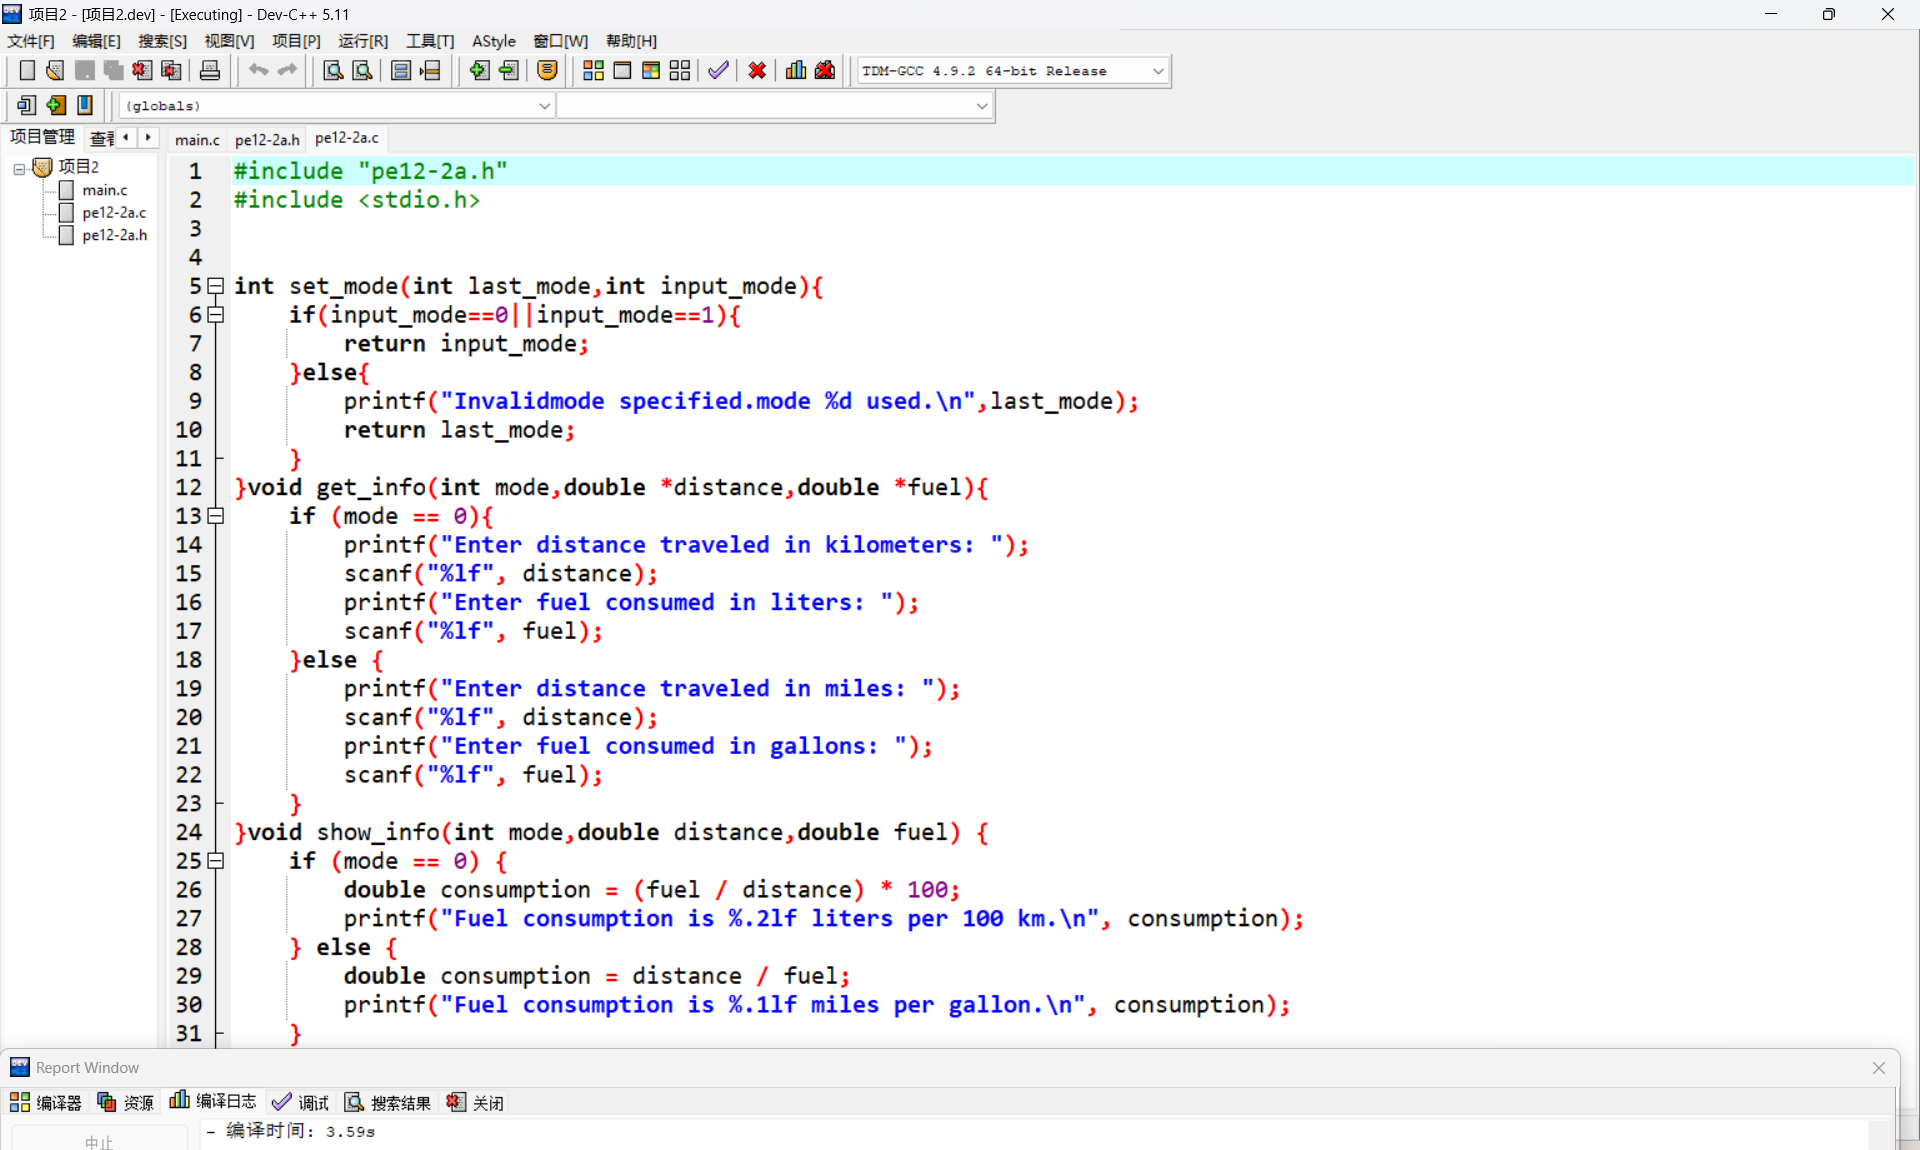Viewport: 1920px width, 1150px height.
Task: Click the Undo arrow icon
Action: tap(258, 71)
